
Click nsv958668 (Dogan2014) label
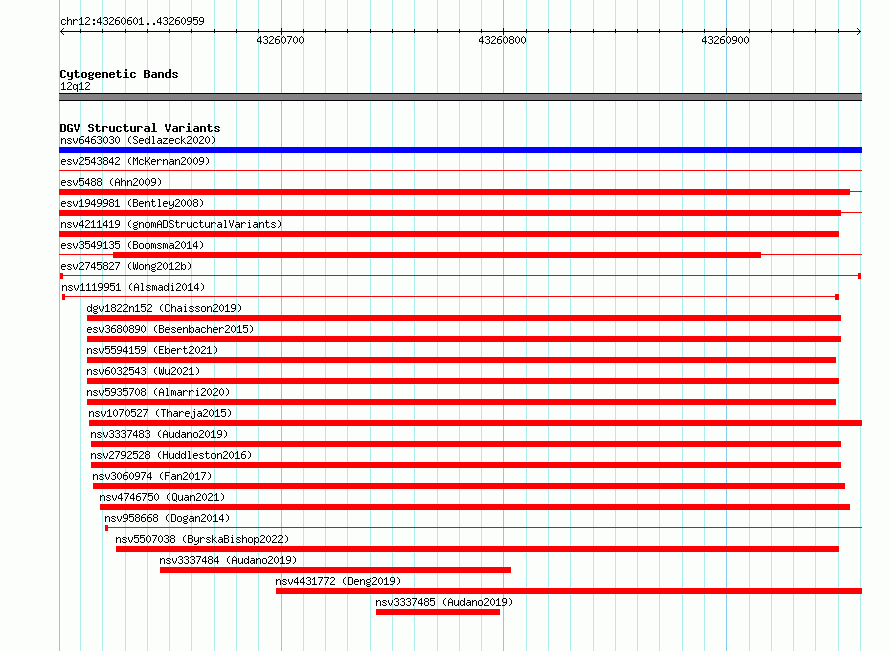coord(167,518)
